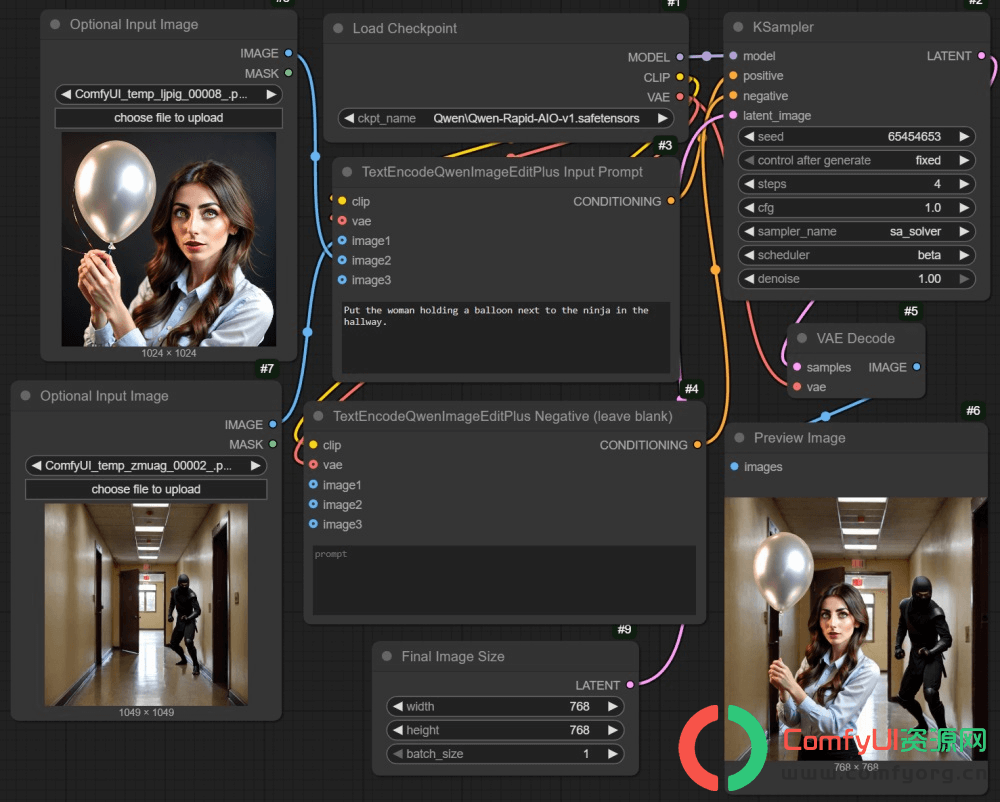Screen dimensions: 1000x802
Task: Click the VAE Decode node's collapse dot
Action: (802, 339)
